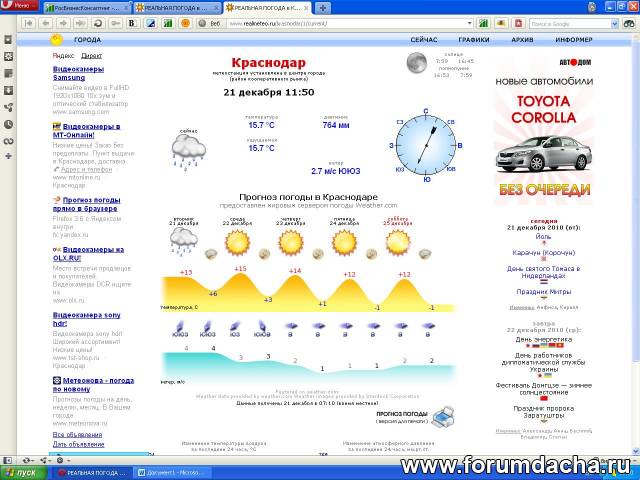Go to the АРХИВ section

[522, 40]
